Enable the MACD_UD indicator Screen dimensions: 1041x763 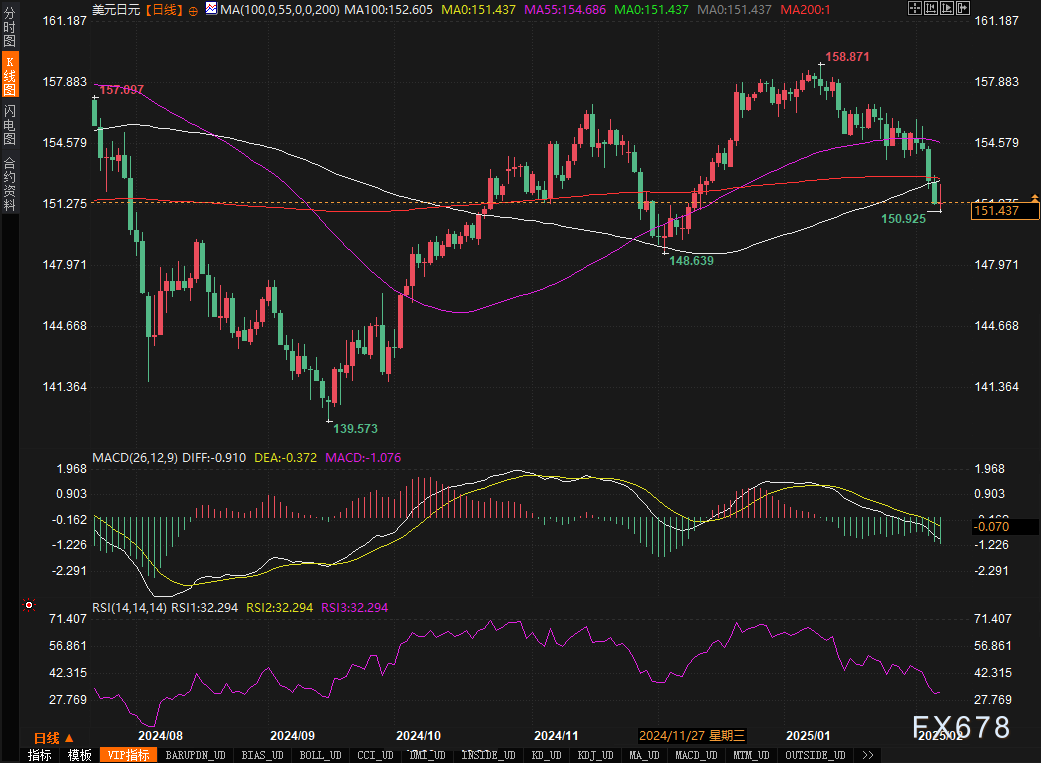point(696,755)
